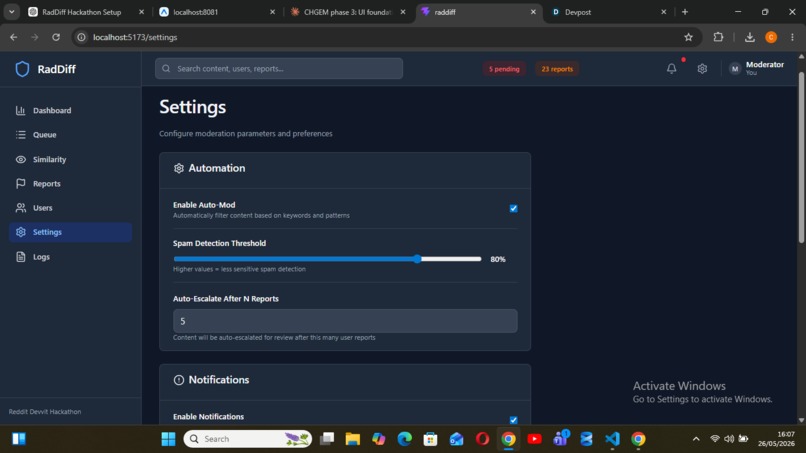Click the Similarity eye icon
The image size is (806, 453).
21,159
